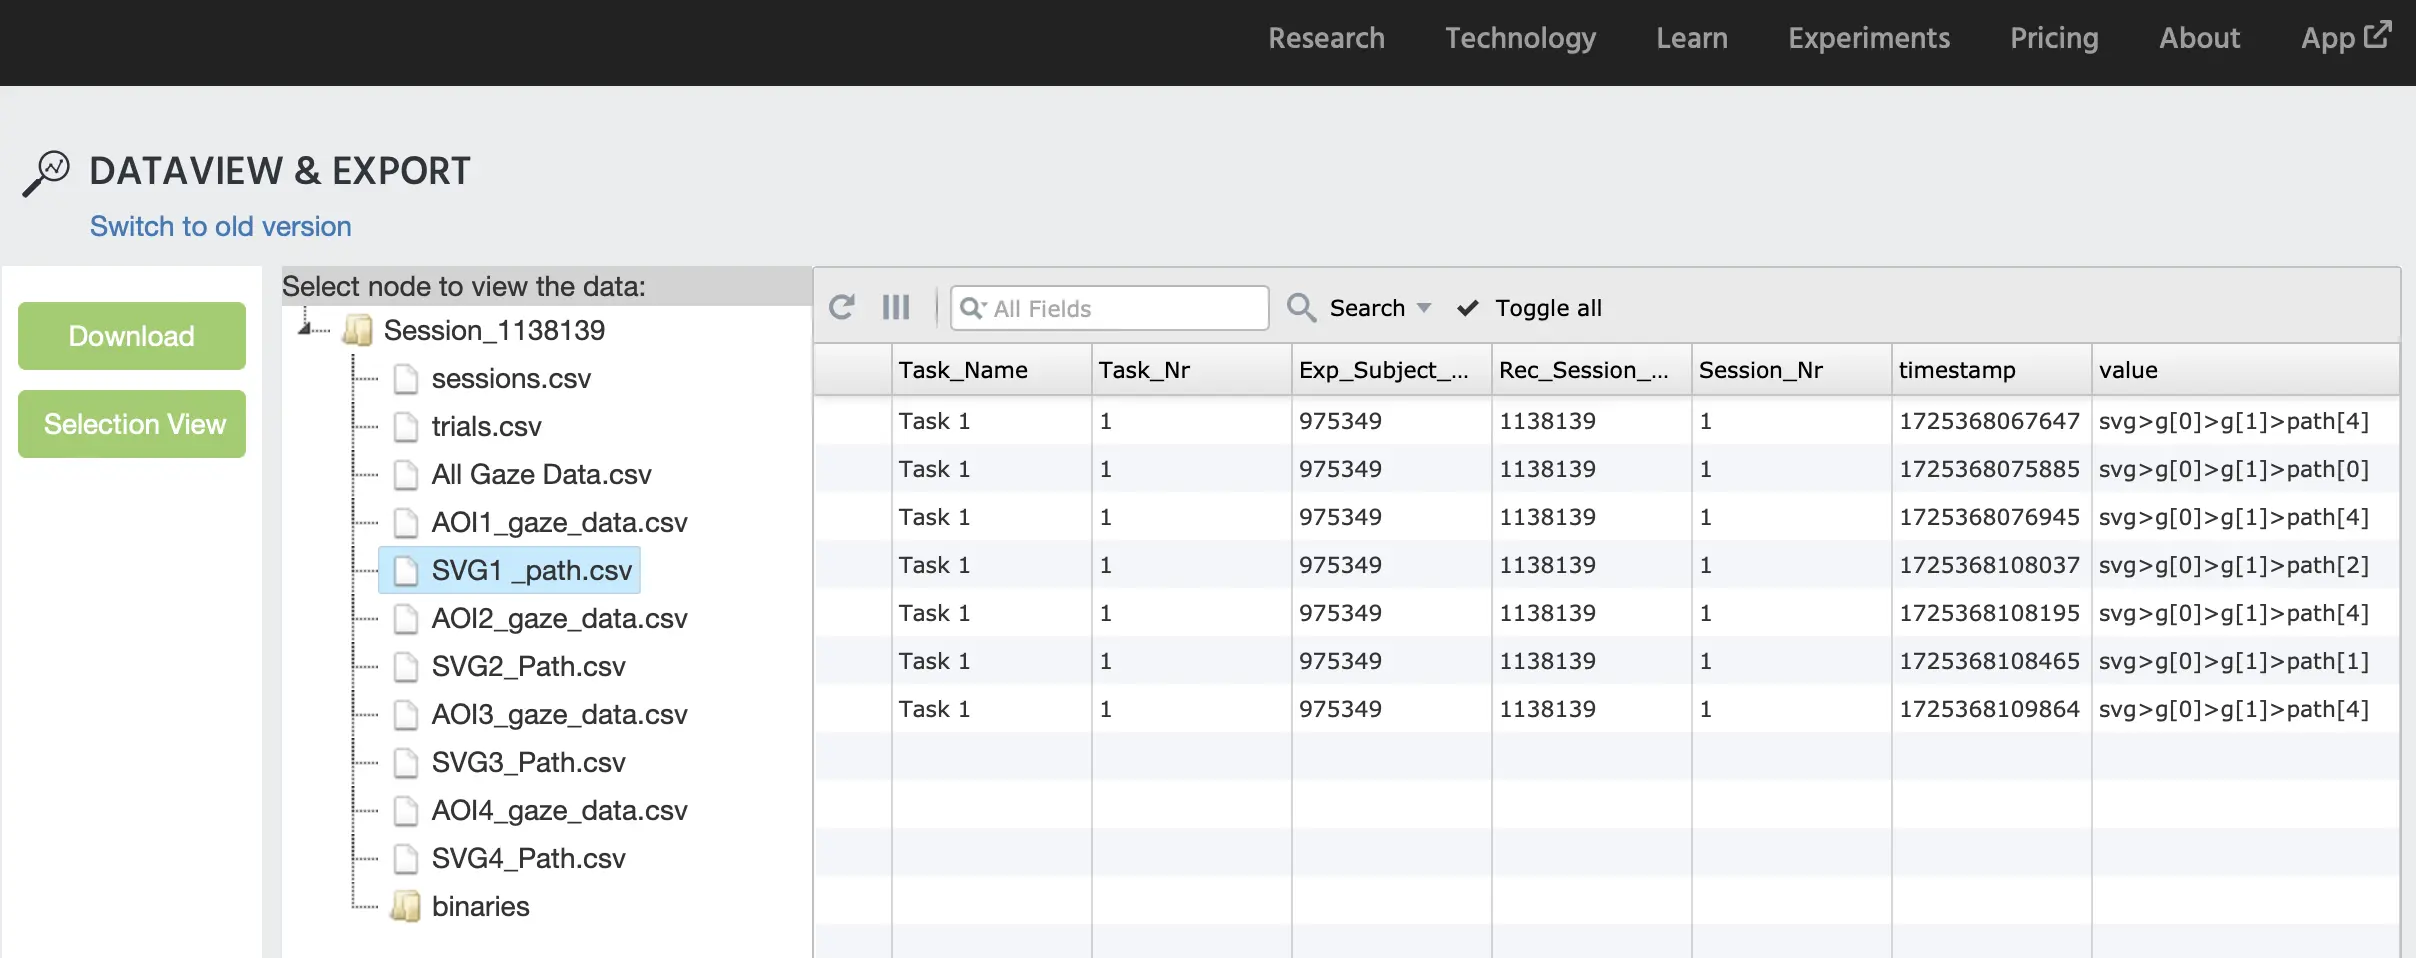Click timestamp cell 1725368076945

click(x=1991, y=517)
